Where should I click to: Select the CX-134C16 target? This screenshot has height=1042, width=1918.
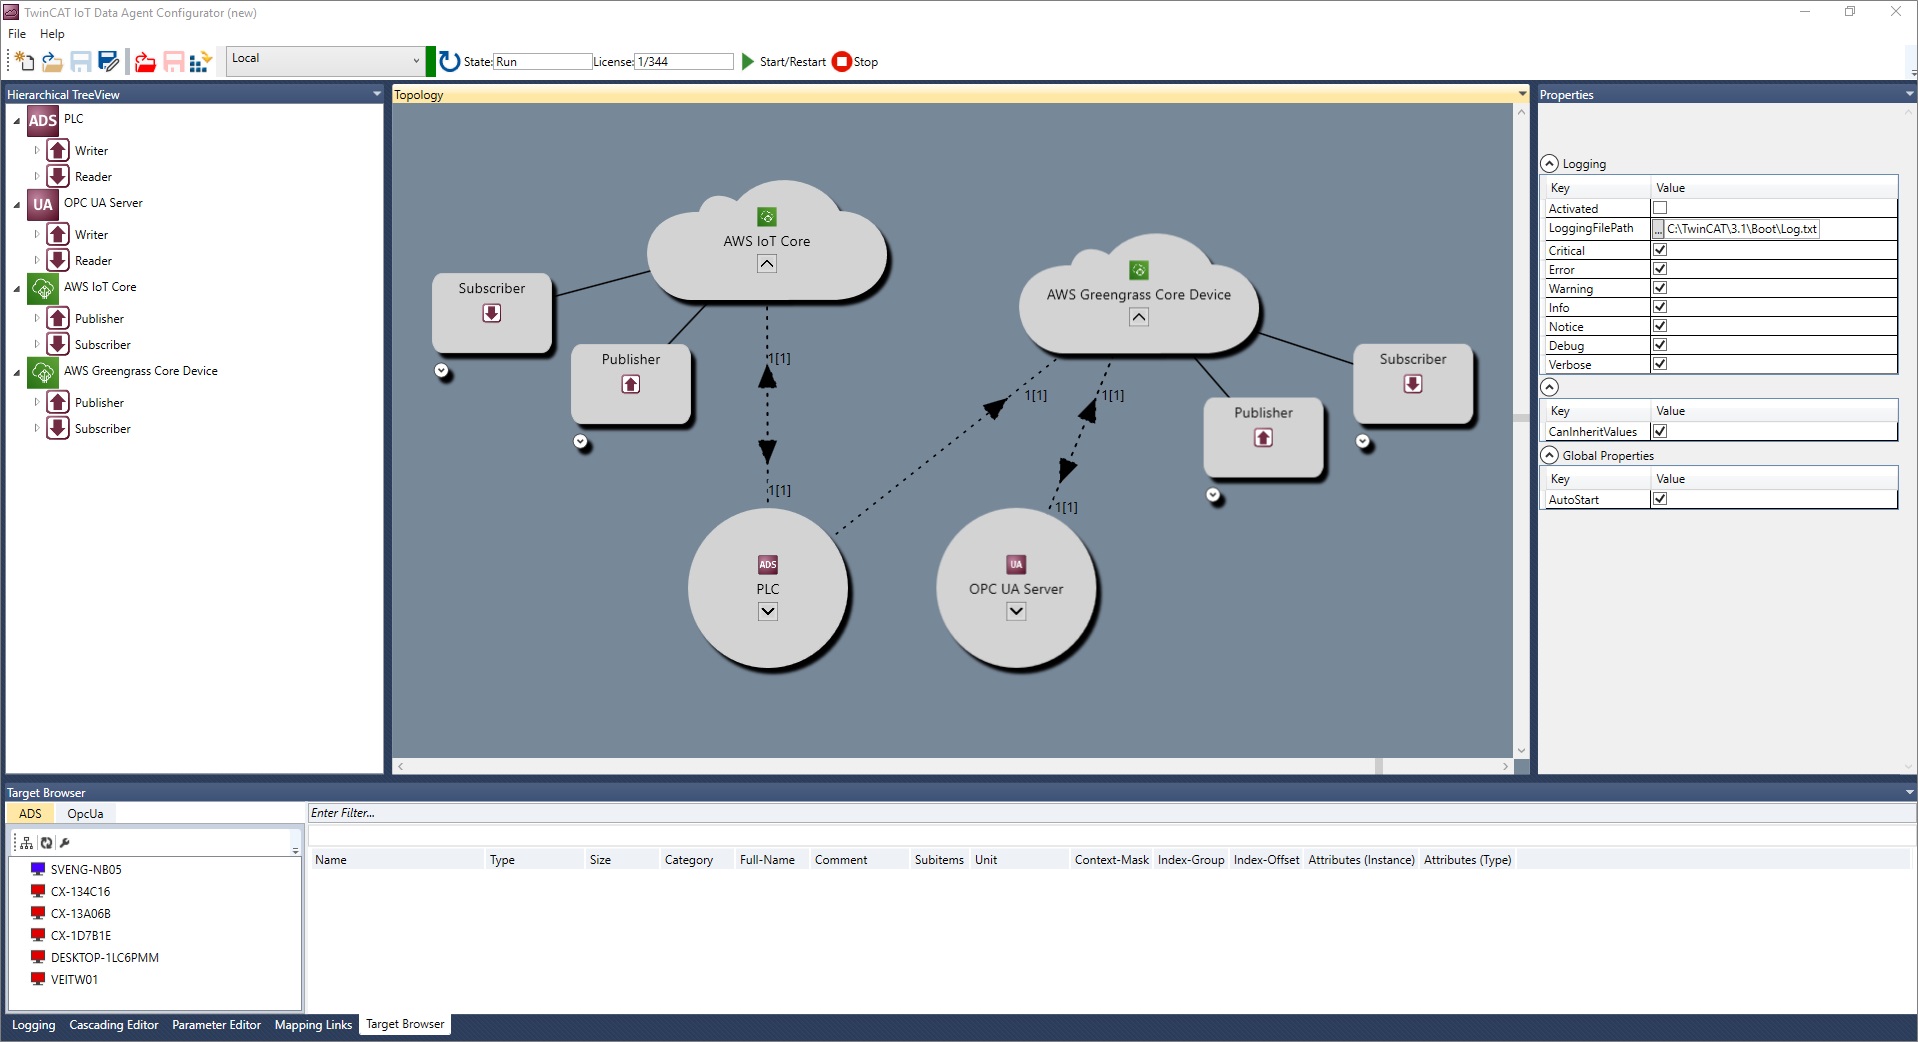[x=80, y=892]
